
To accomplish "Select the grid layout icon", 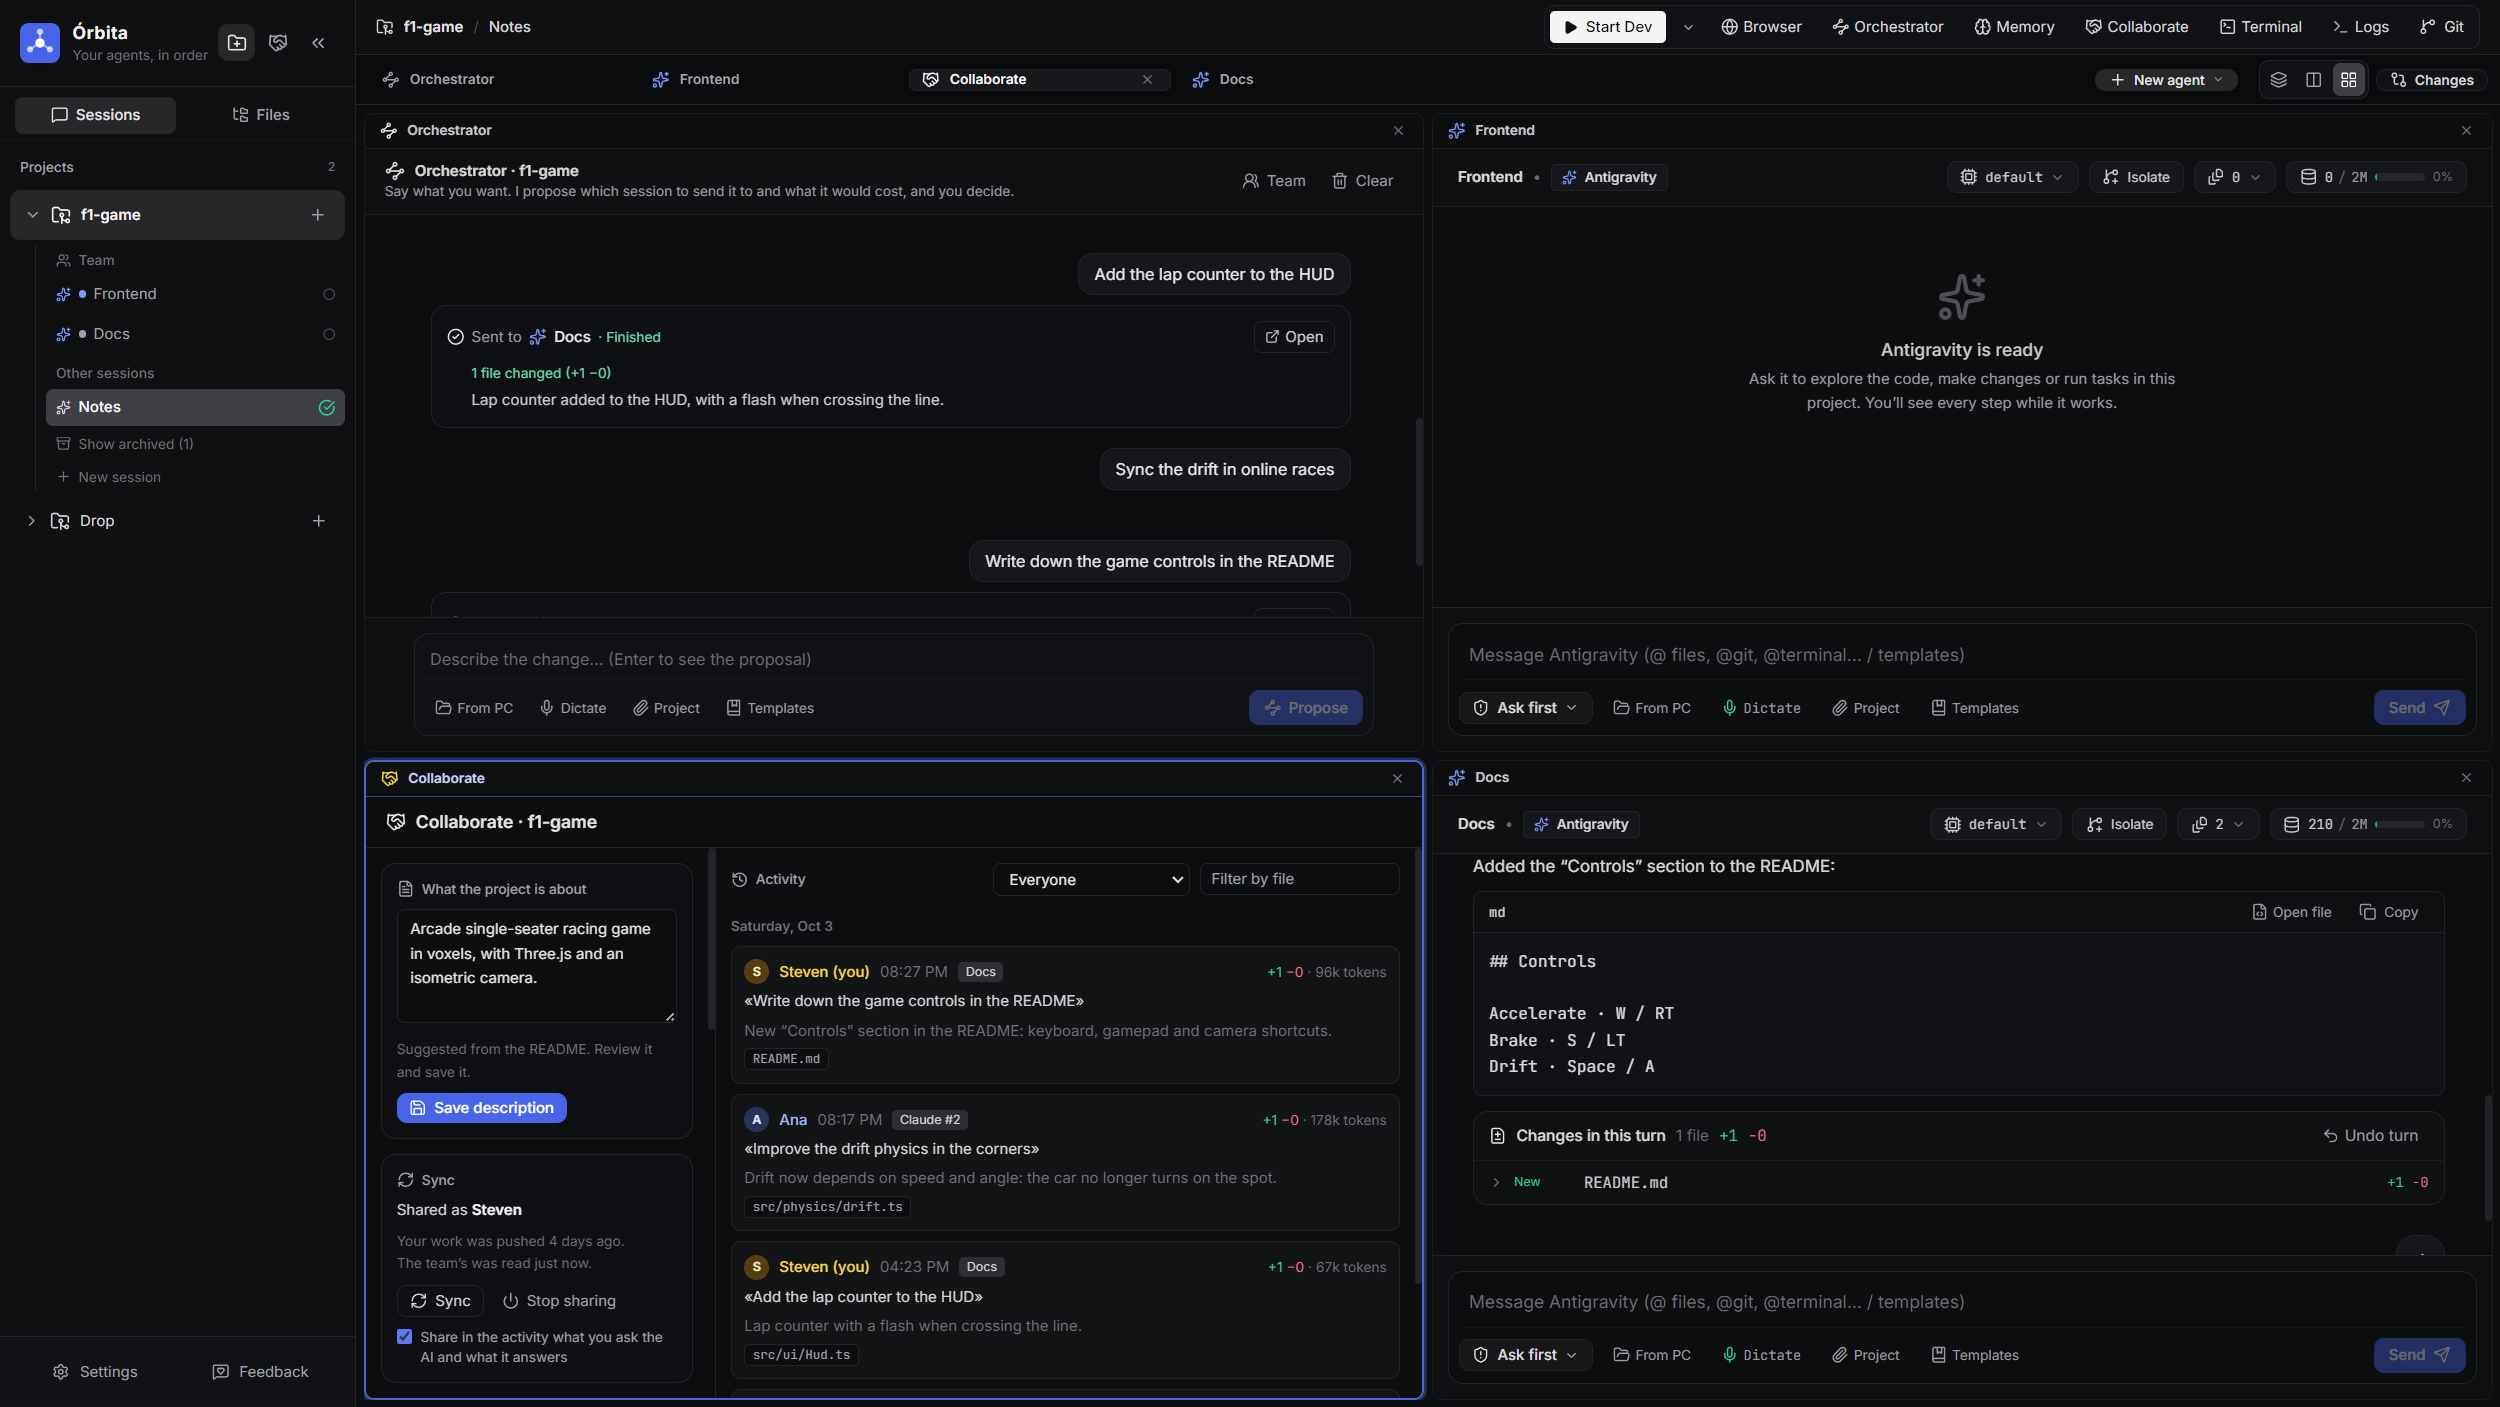I will (x=2348, y=80).
